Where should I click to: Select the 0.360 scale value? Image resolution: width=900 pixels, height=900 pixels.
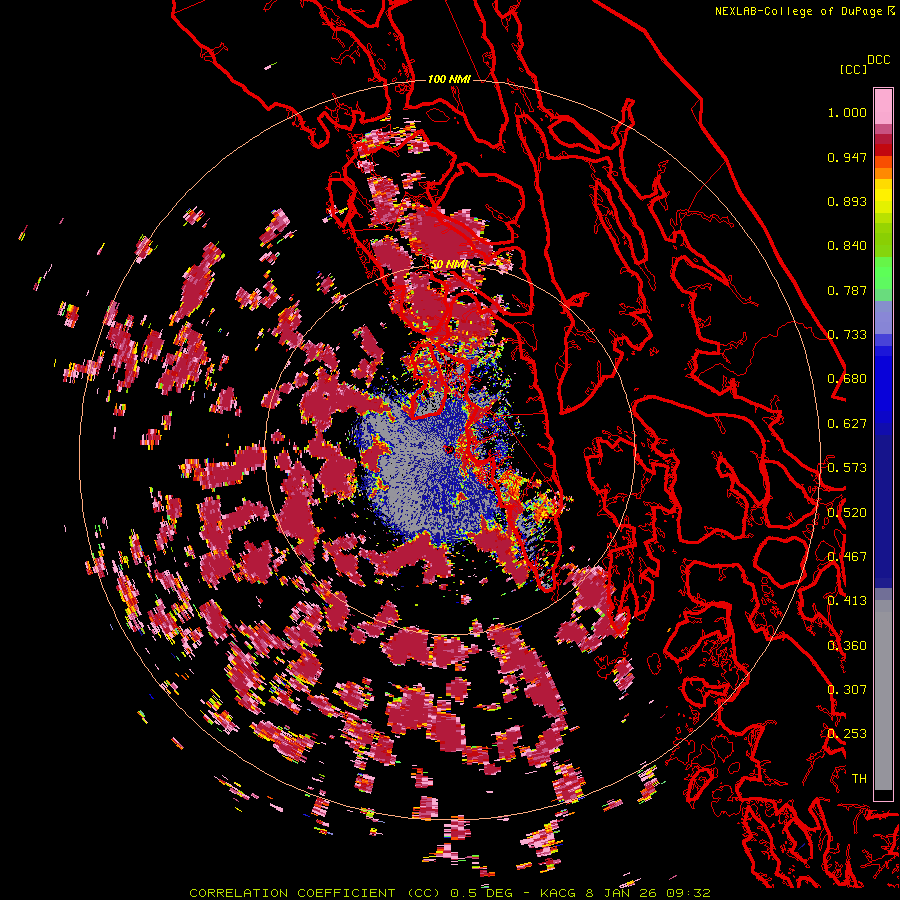(x=847, y=646)
